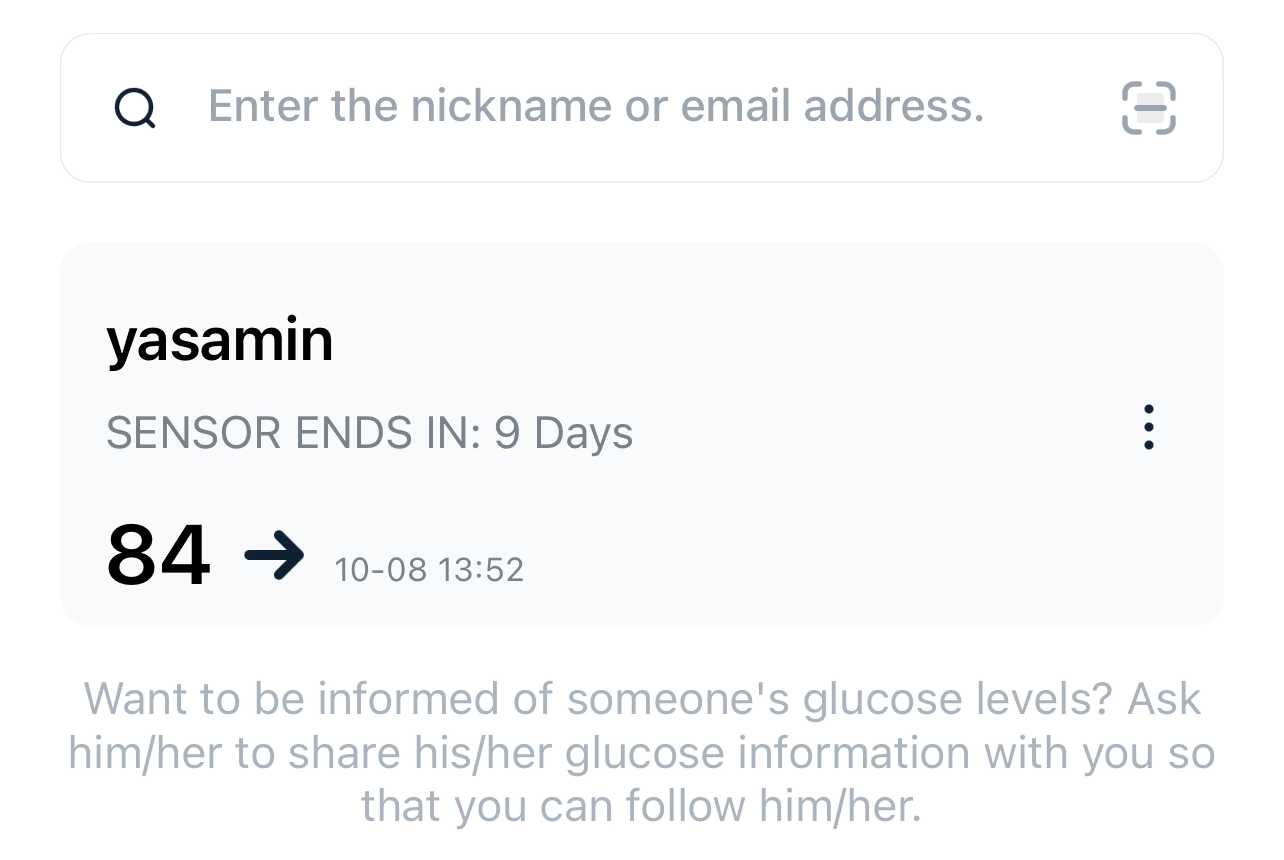Click the word 'Days' in sensor status

point(583,434)
